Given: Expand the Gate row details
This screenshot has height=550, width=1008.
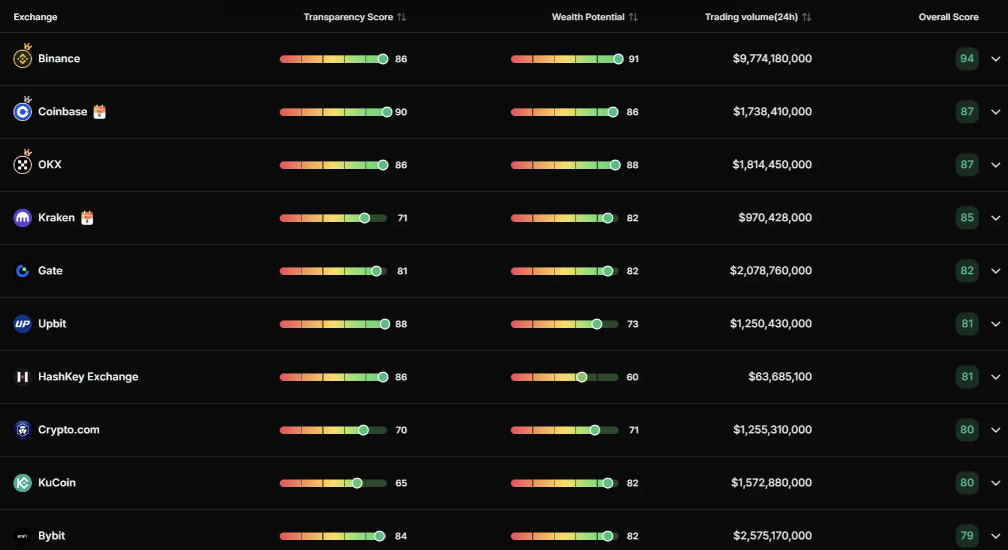Looking at the screenshot, I should tap(995, 271).
